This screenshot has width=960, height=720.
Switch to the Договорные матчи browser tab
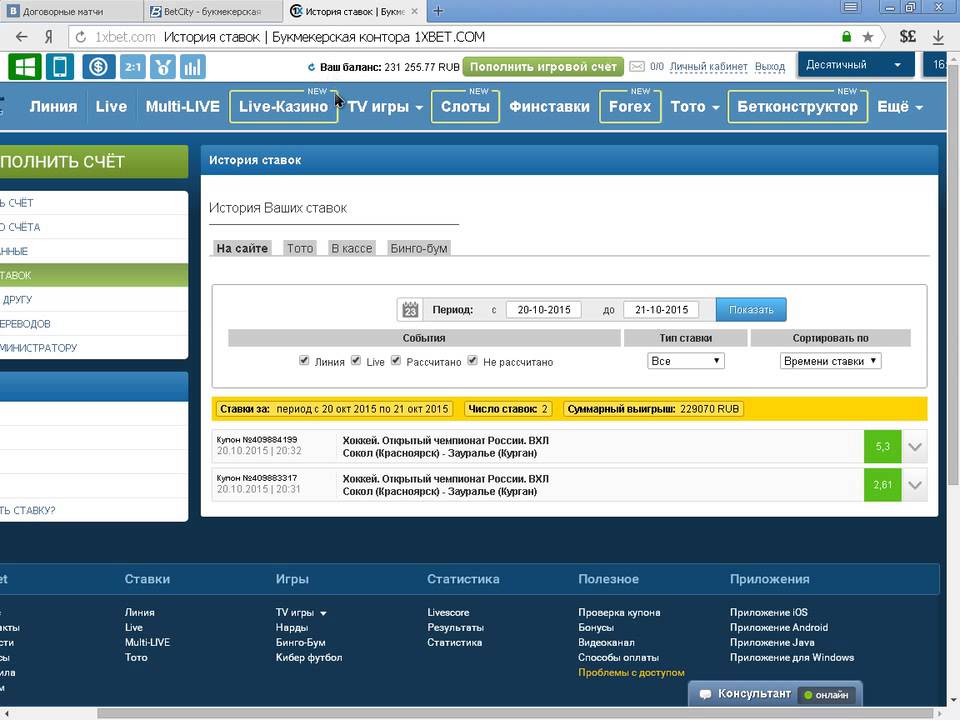click(71, 11)
